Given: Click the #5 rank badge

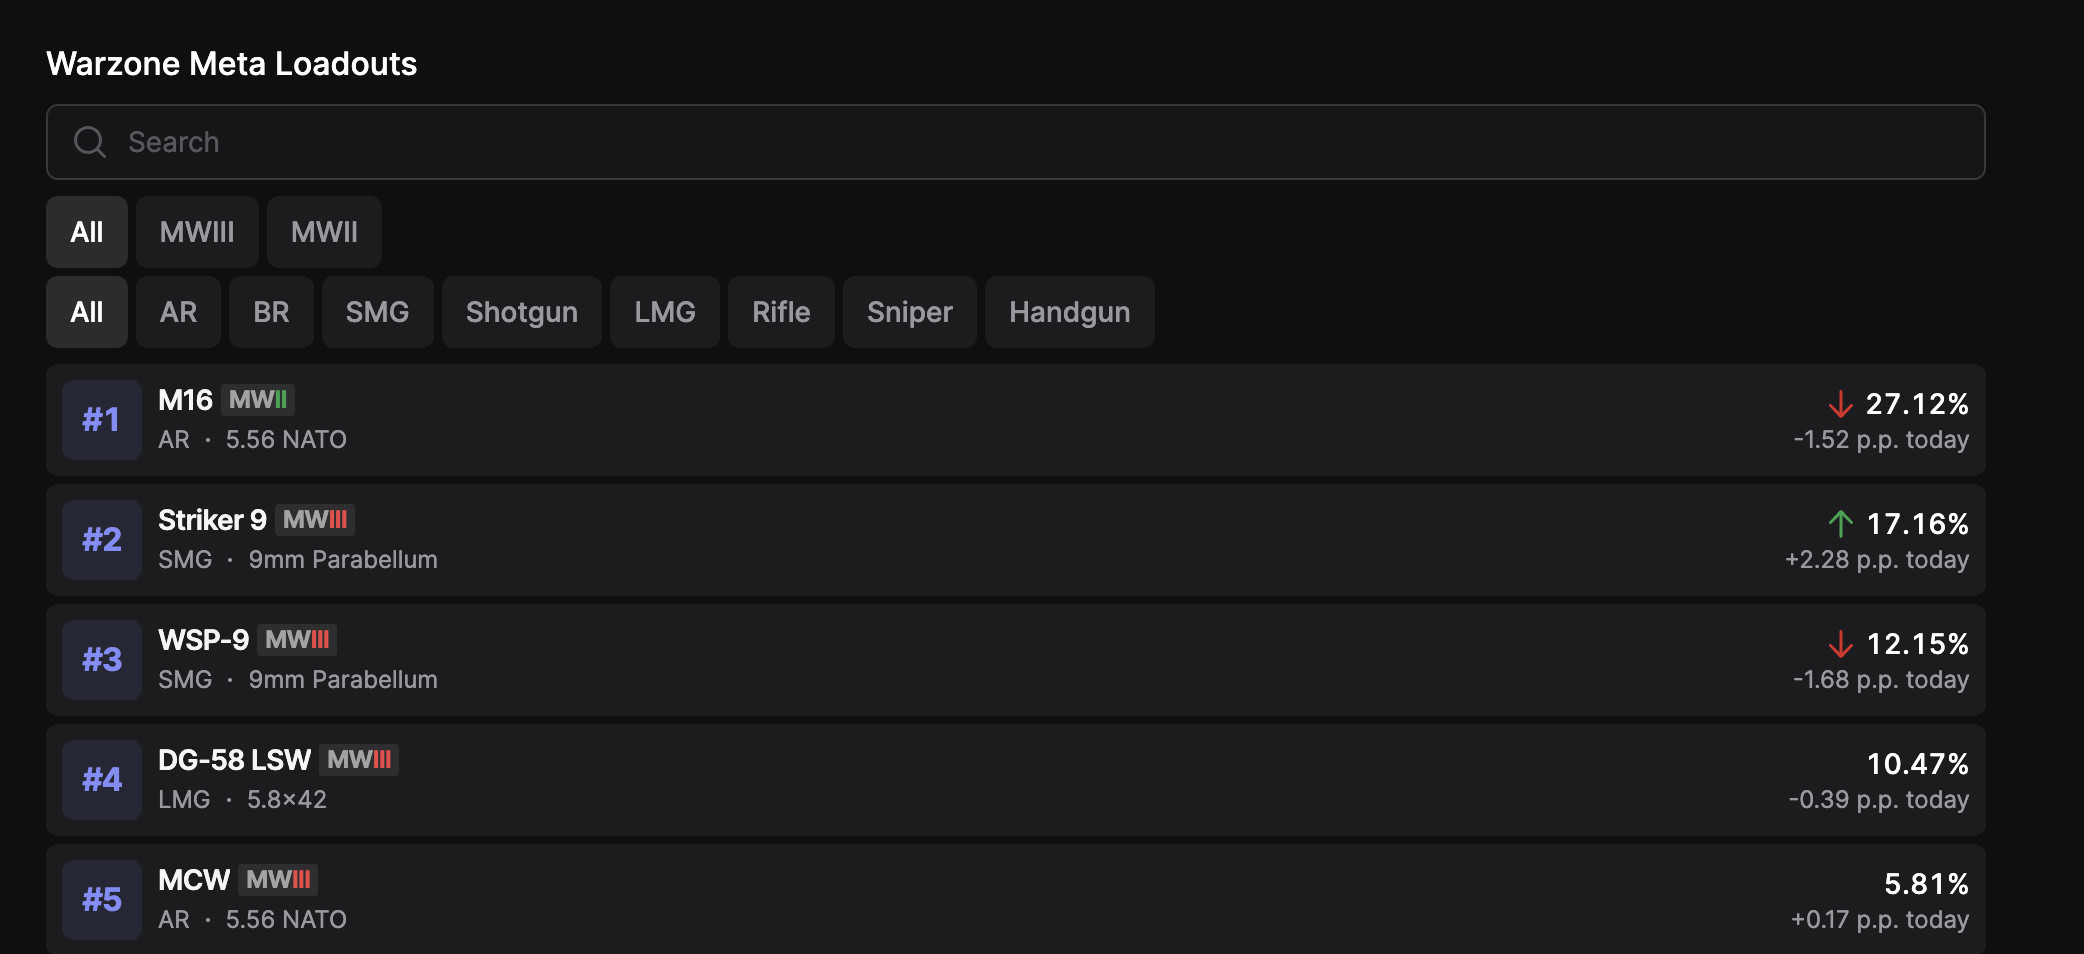Looking at the screenshot, I should point(102,900).
